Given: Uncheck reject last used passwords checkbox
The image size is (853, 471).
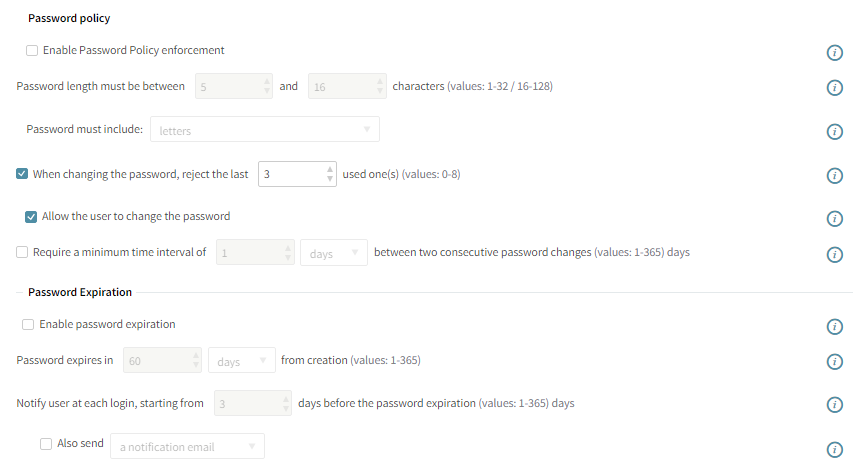Looking at the screenshot, I should (x=22, y=174).
